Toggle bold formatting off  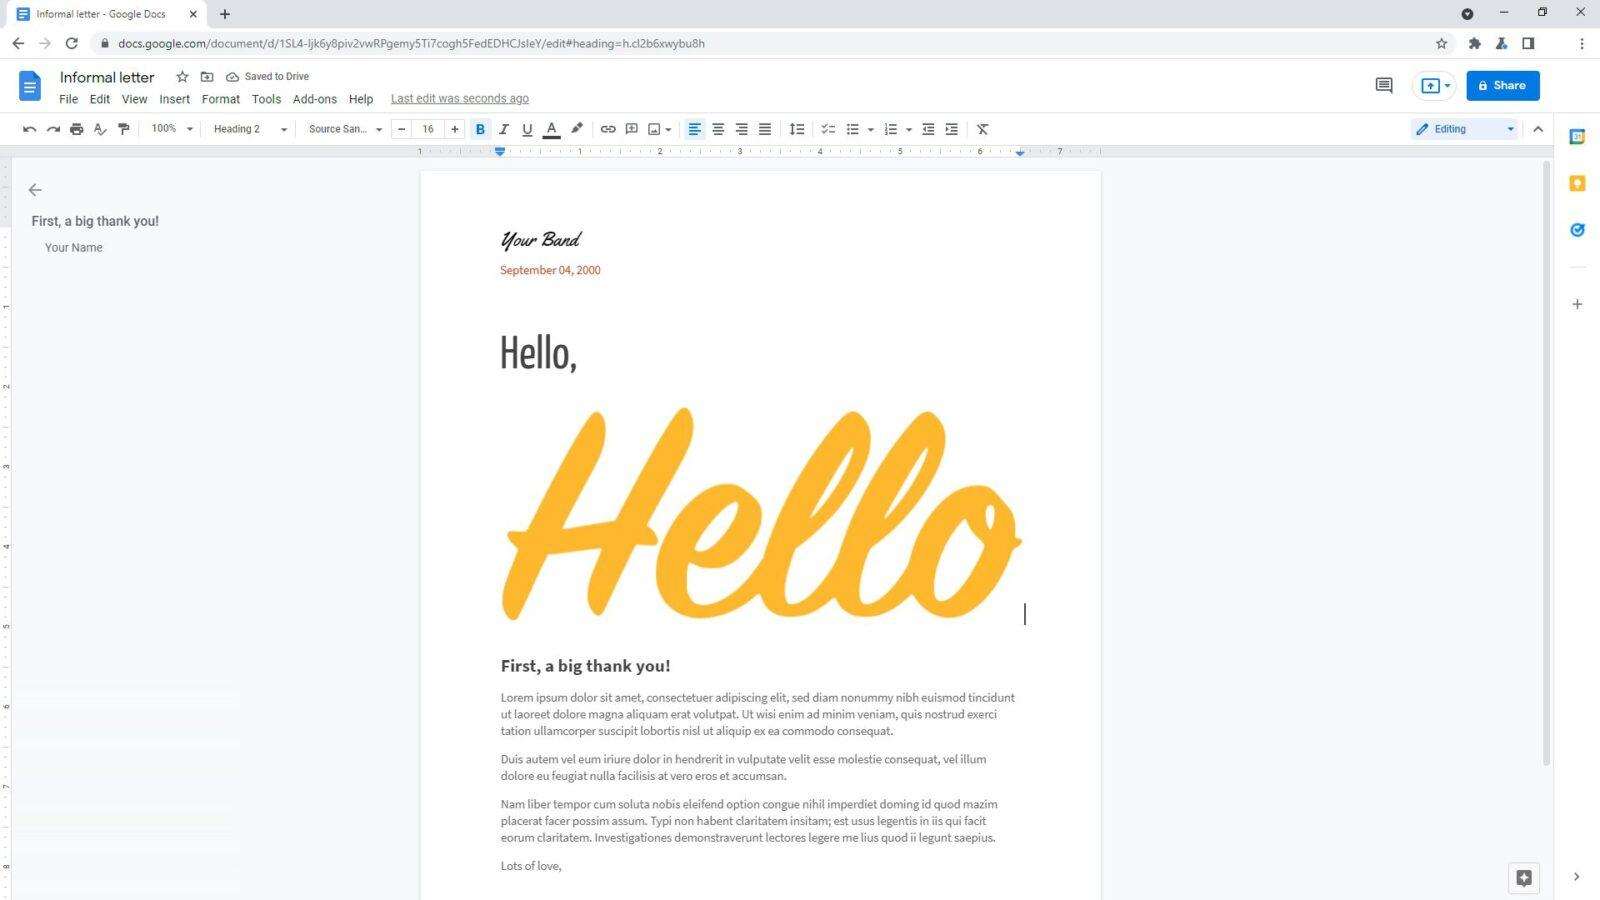point(480,128)
